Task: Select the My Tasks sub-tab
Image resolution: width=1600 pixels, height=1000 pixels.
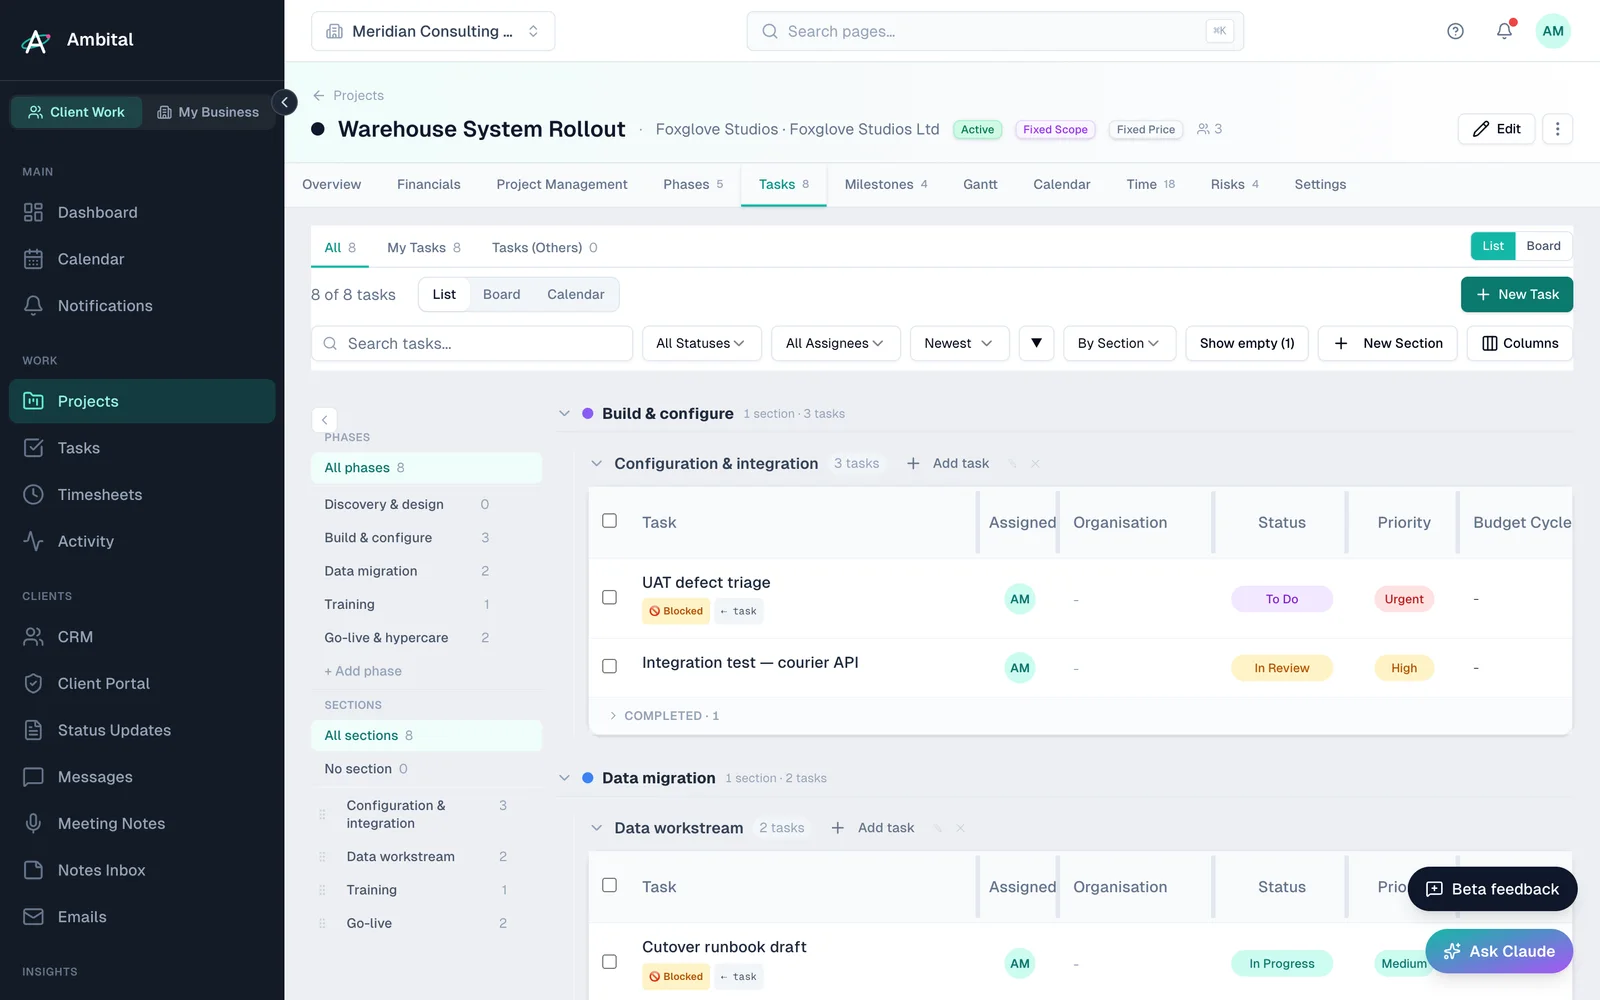Action: (424, 247)
